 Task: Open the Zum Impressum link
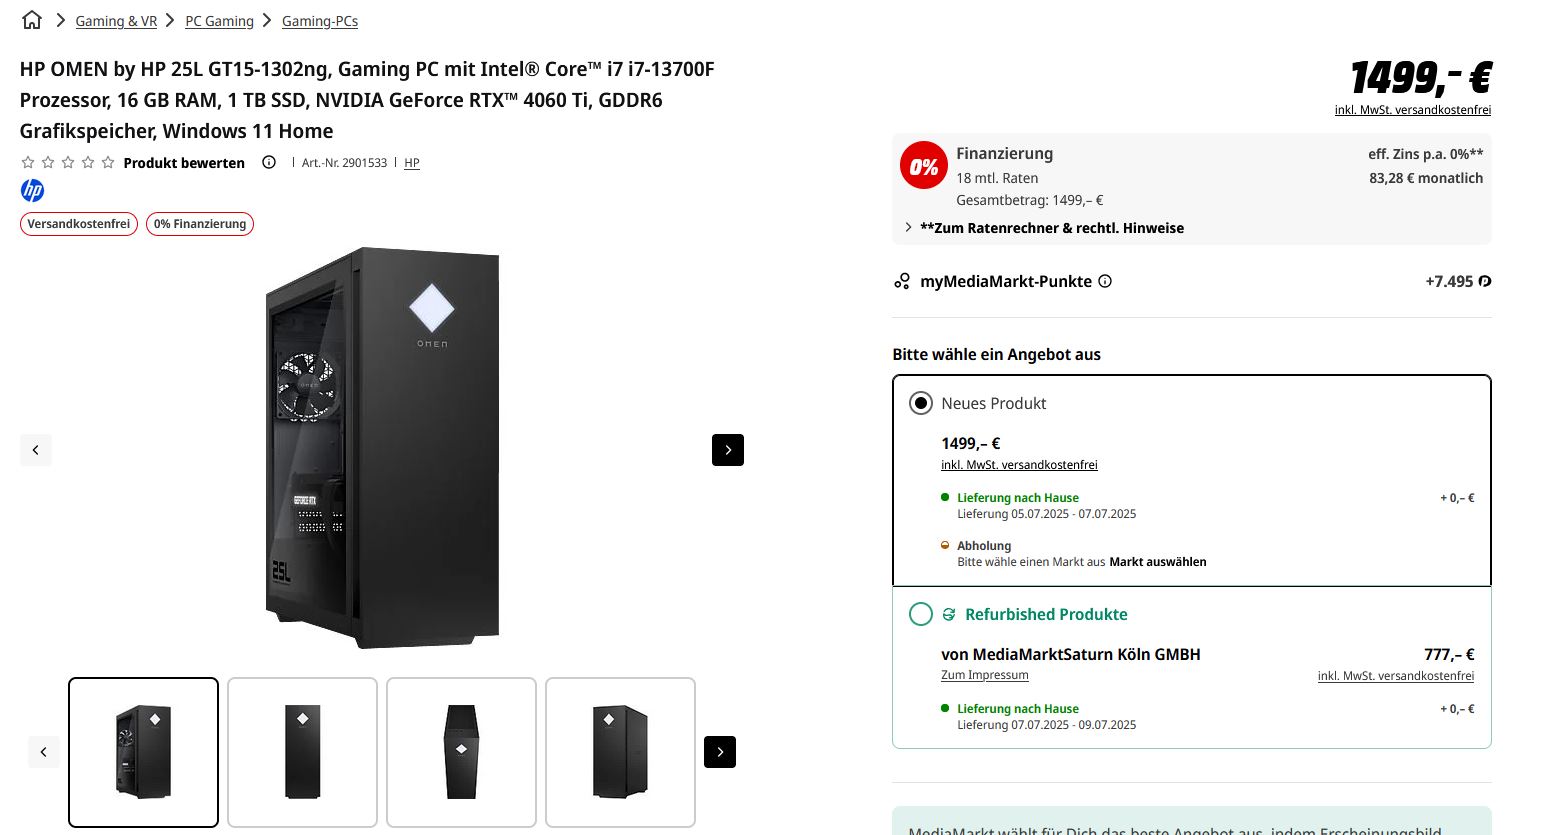point(984,675)
